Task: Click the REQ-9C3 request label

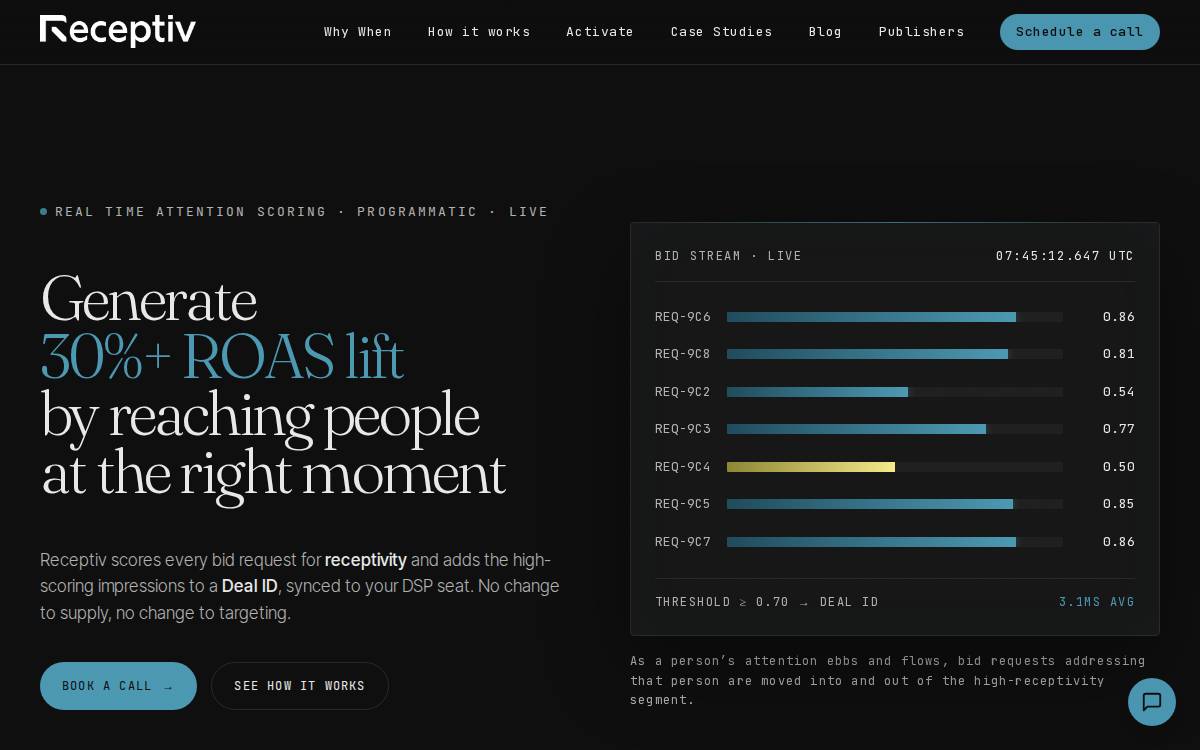Action: coord(683,429)
